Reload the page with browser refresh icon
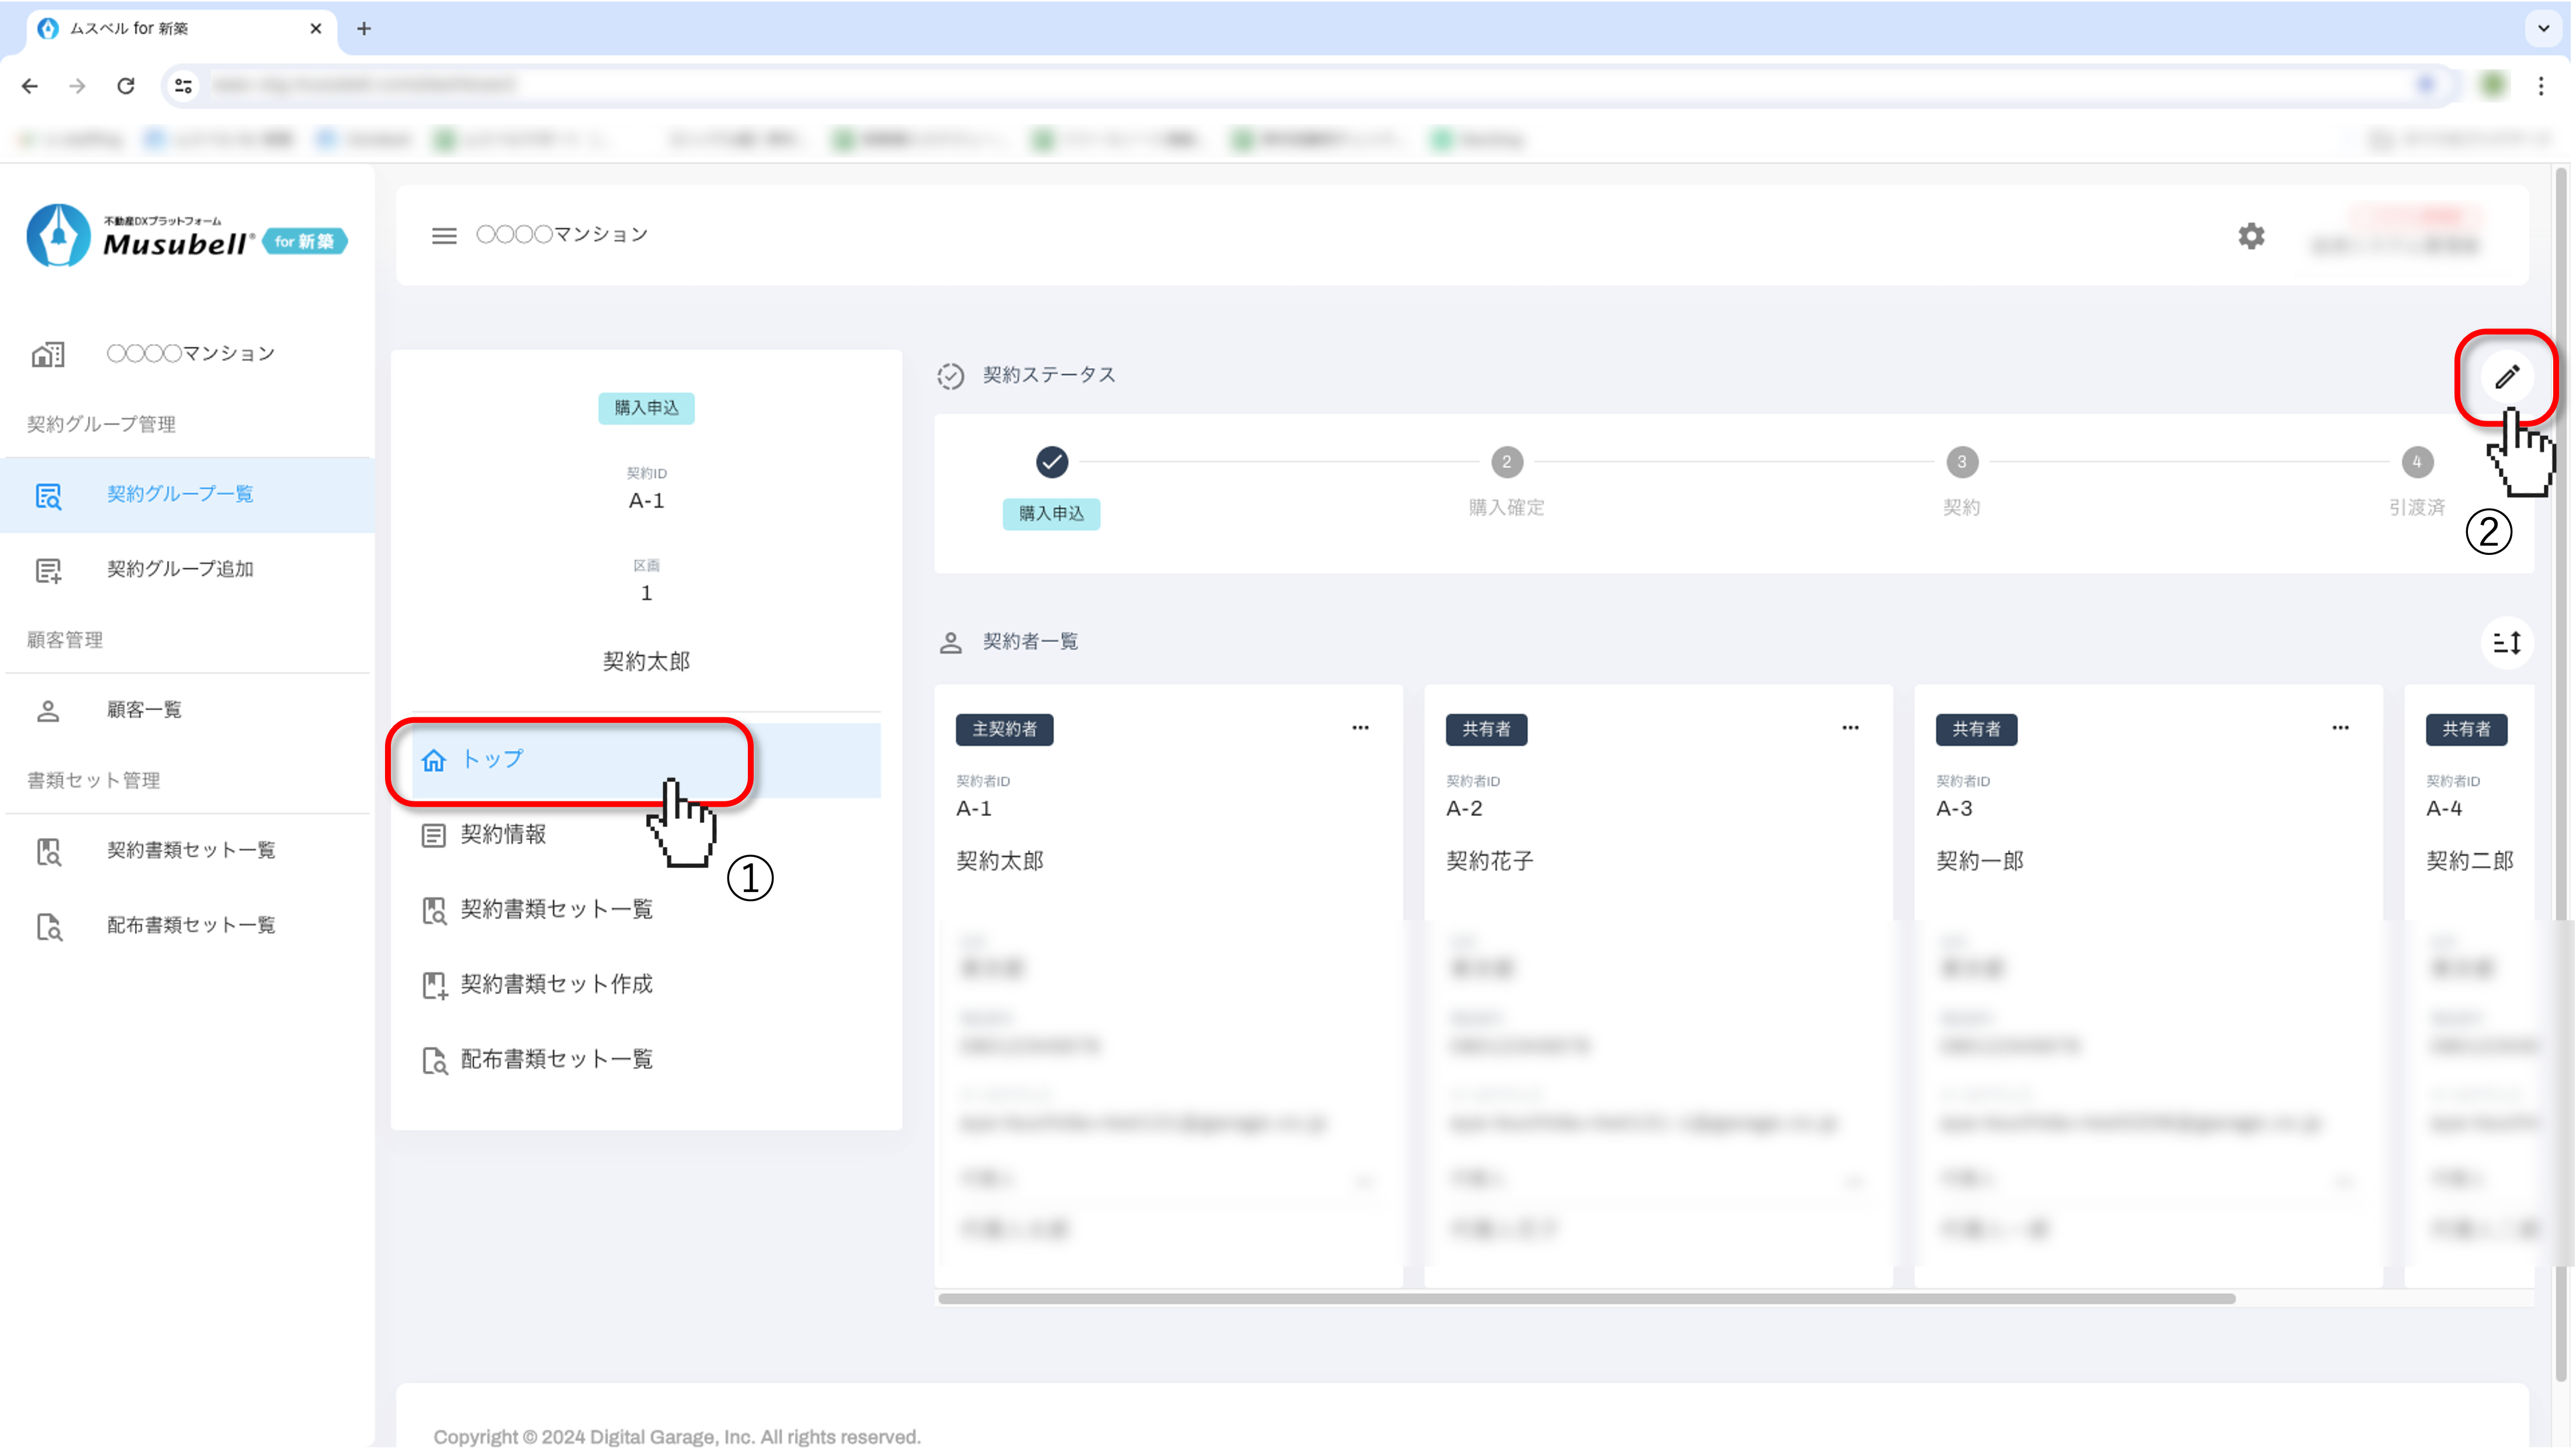The height and width of the screenshot is (1448, 2576). tap(126, 86)
